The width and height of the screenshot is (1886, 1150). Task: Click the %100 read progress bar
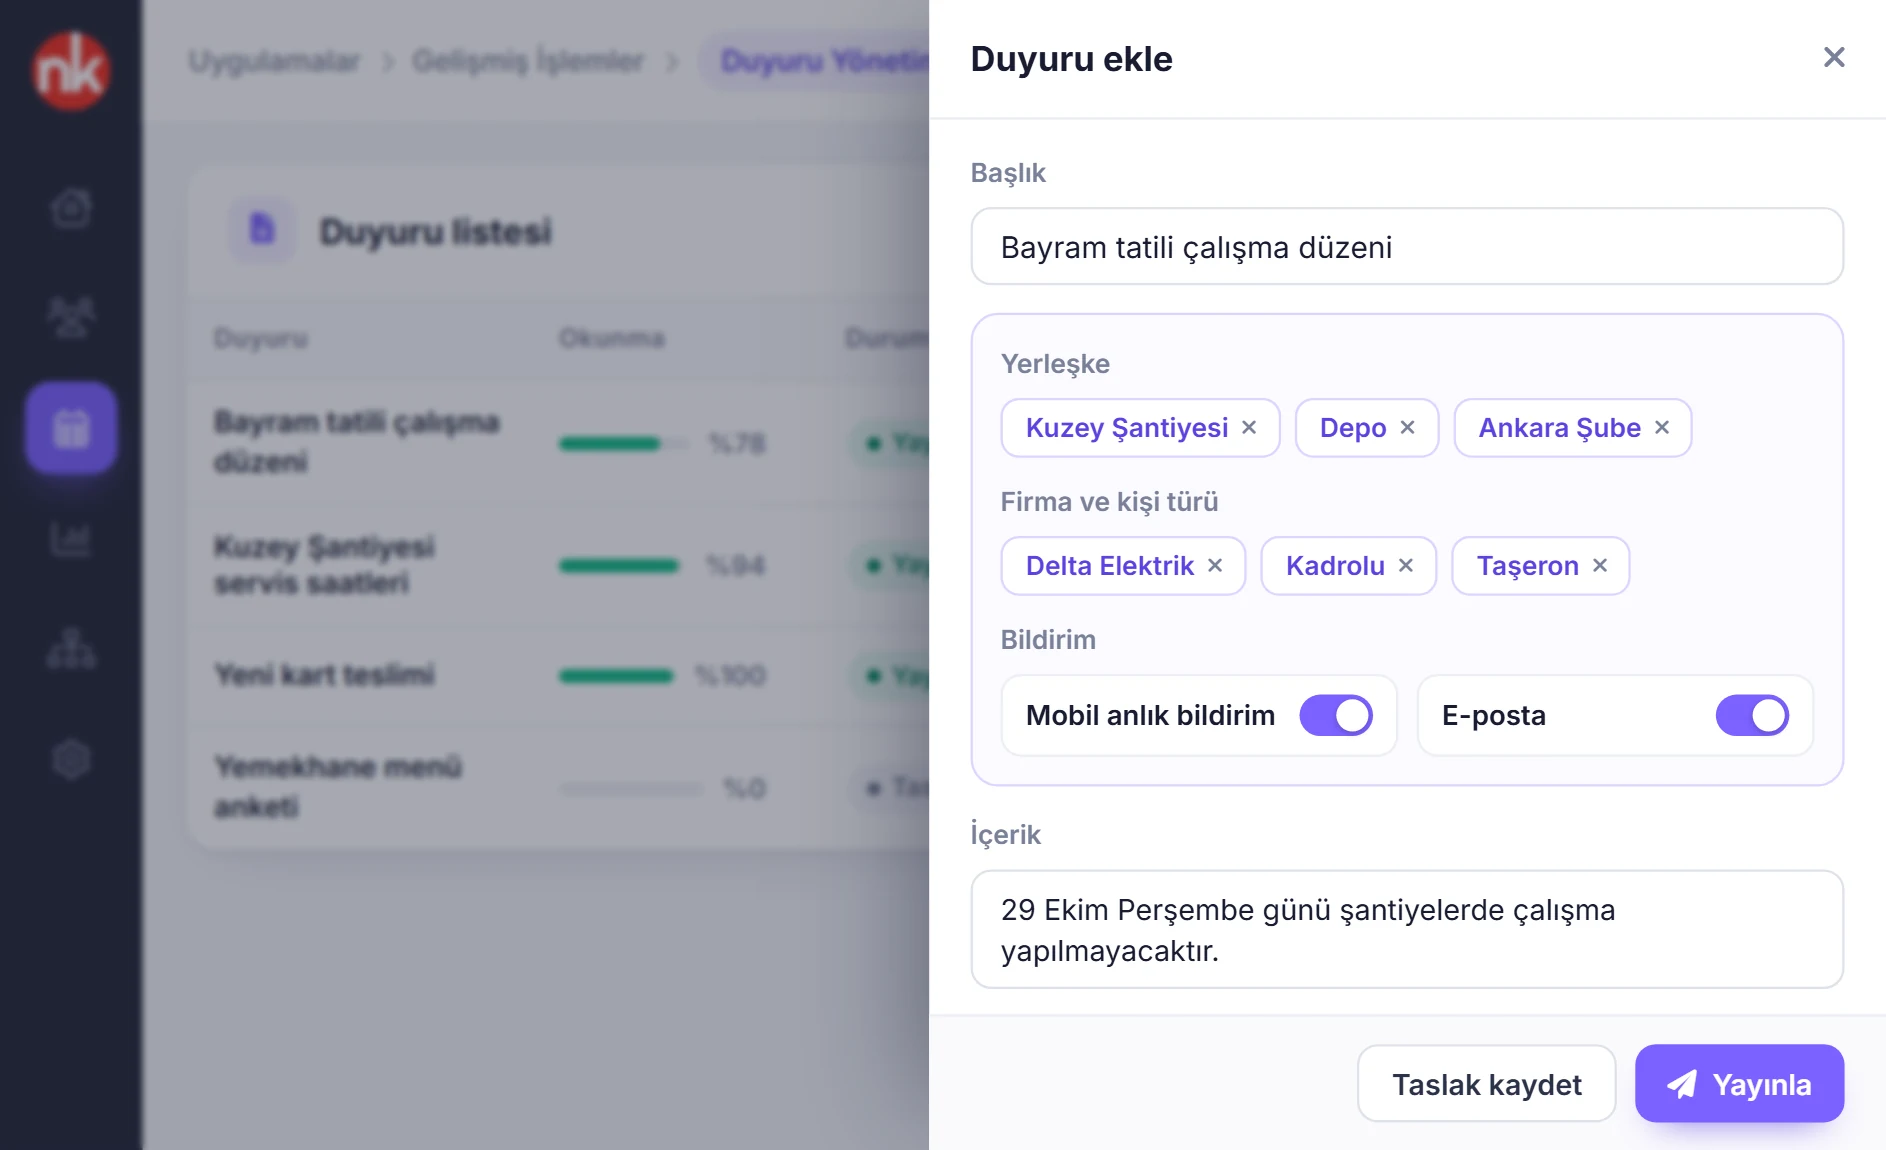617,676
